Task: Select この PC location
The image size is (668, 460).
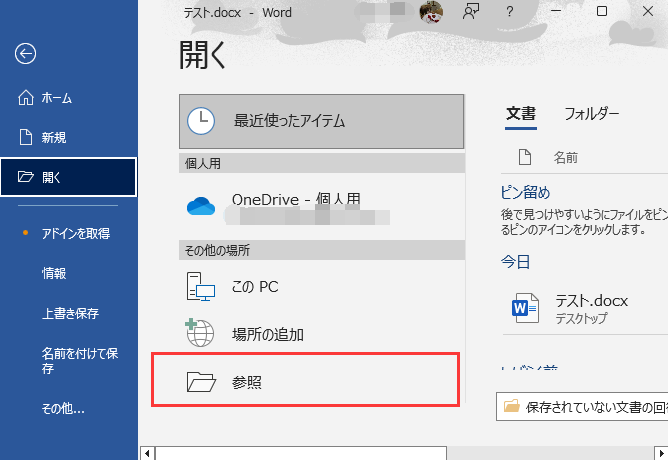Action: [x=322, y=287]
